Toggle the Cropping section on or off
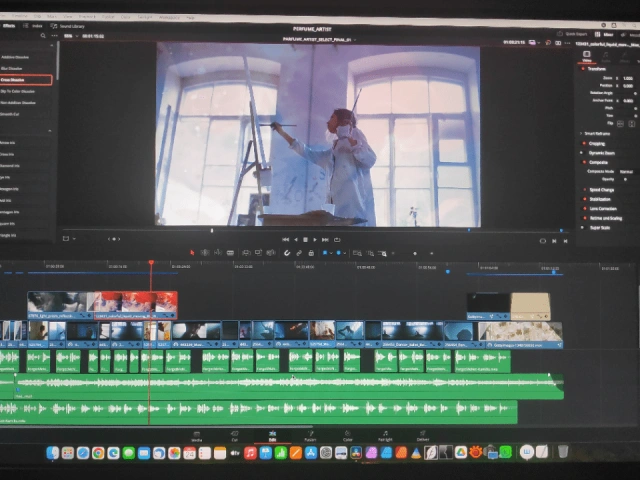This screenshot has height=480, width=640. (x=584, y=143)
